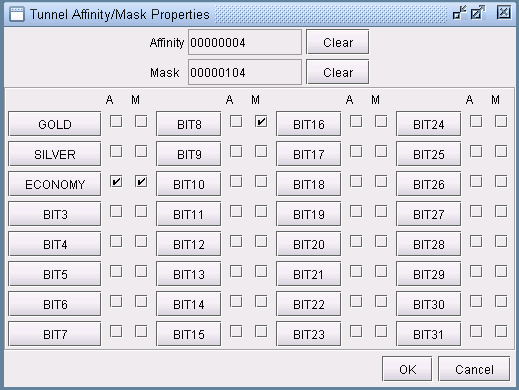Enable BIT9 mask checkbox
Image resolution: width=519 pixels, height=390 pixels.
261,151
